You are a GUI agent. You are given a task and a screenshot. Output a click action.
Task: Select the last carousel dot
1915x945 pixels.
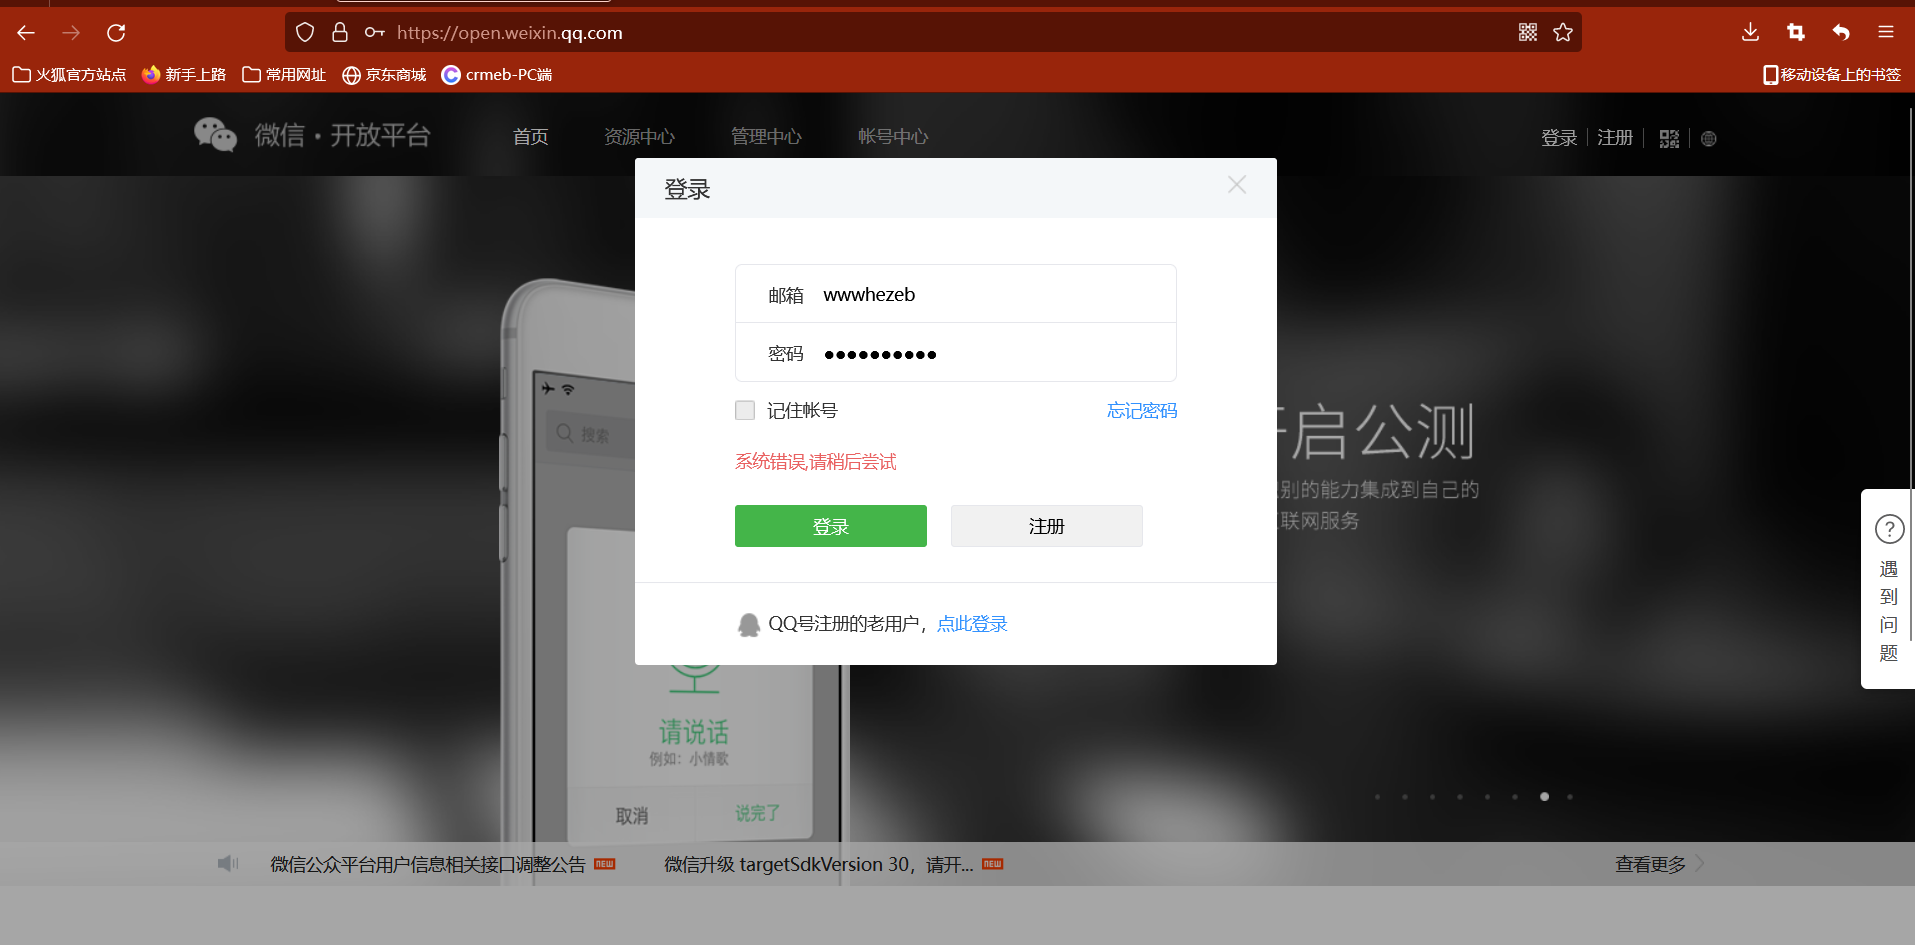[x=1570, y=797]
